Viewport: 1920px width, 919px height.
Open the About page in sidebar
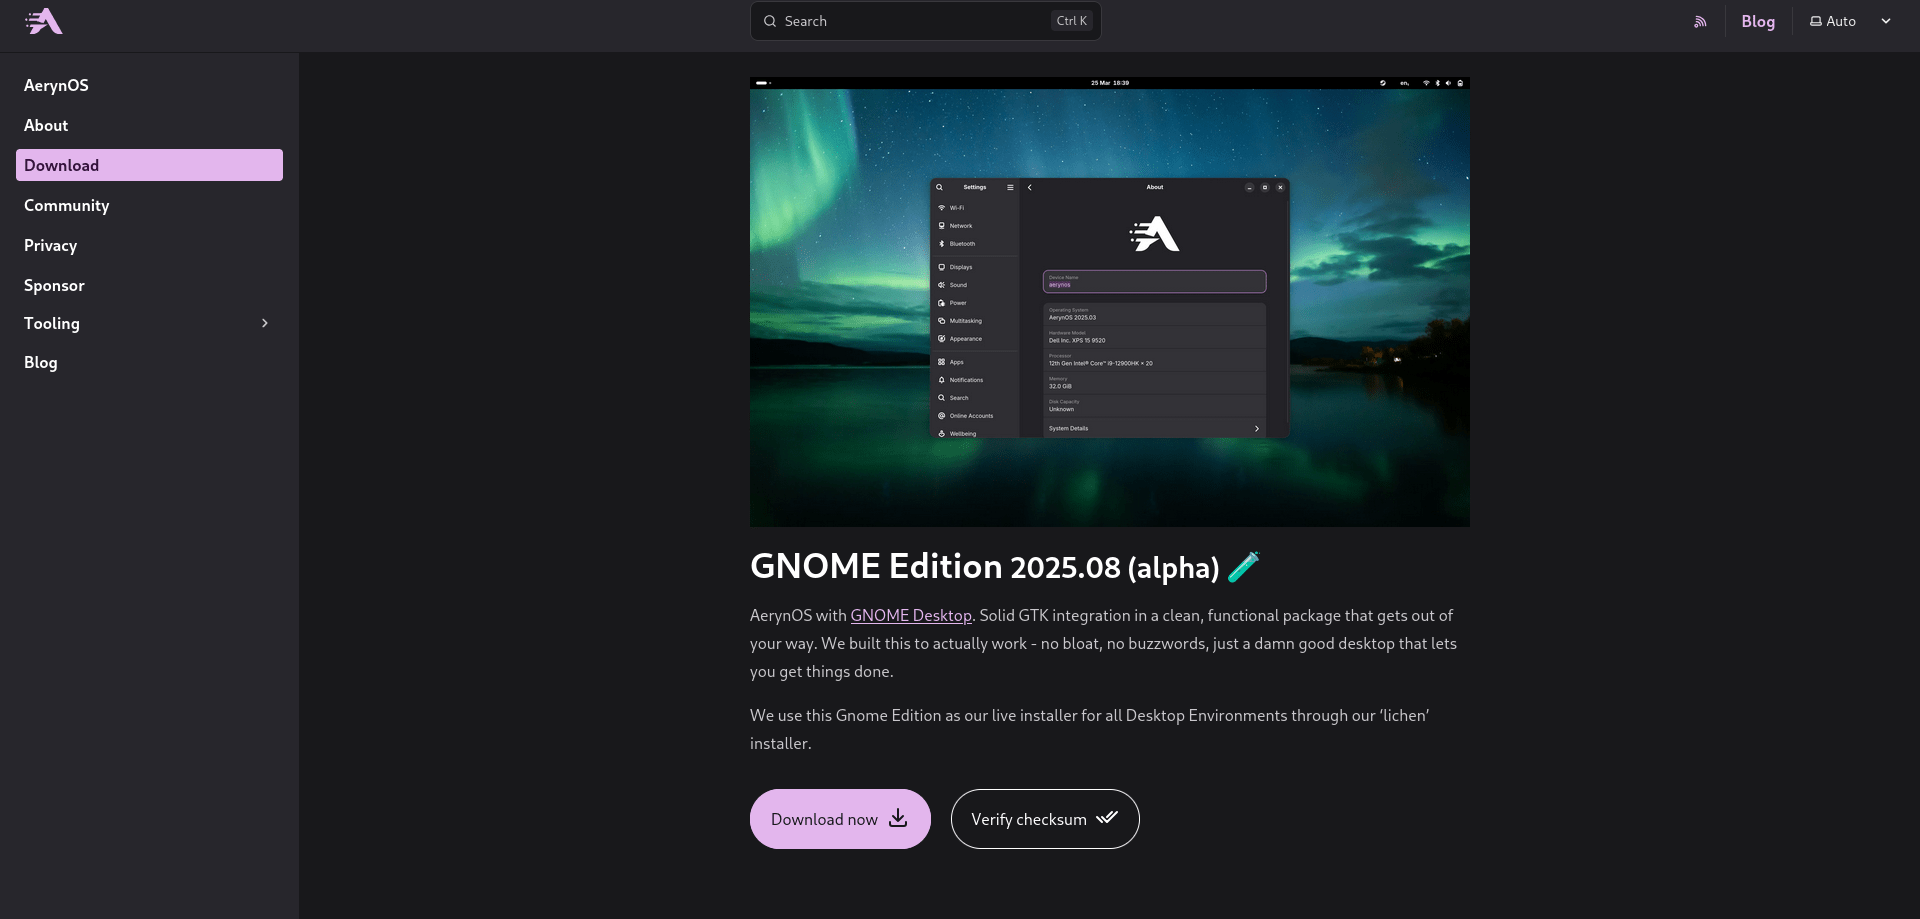(x=46, y=125)
